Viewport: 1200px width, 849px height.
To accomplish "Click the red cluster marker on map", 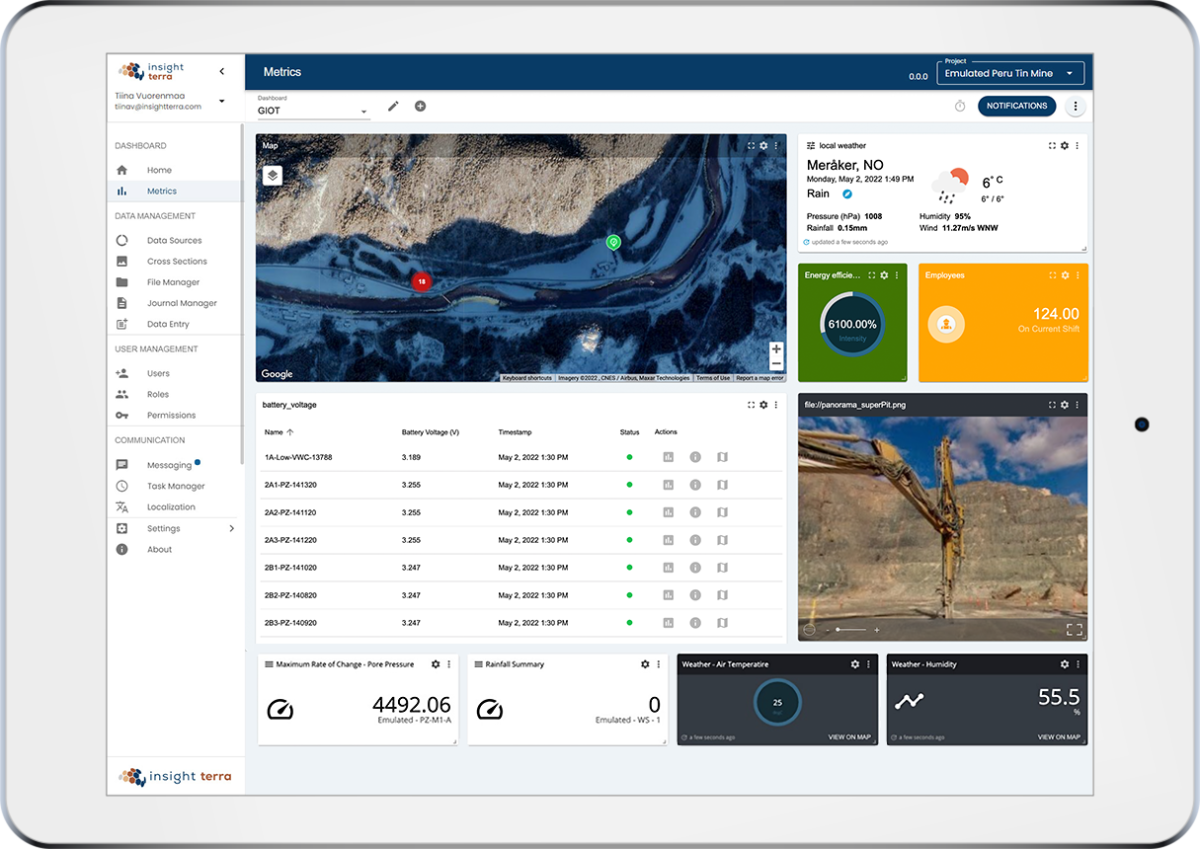I will point(421,282).
